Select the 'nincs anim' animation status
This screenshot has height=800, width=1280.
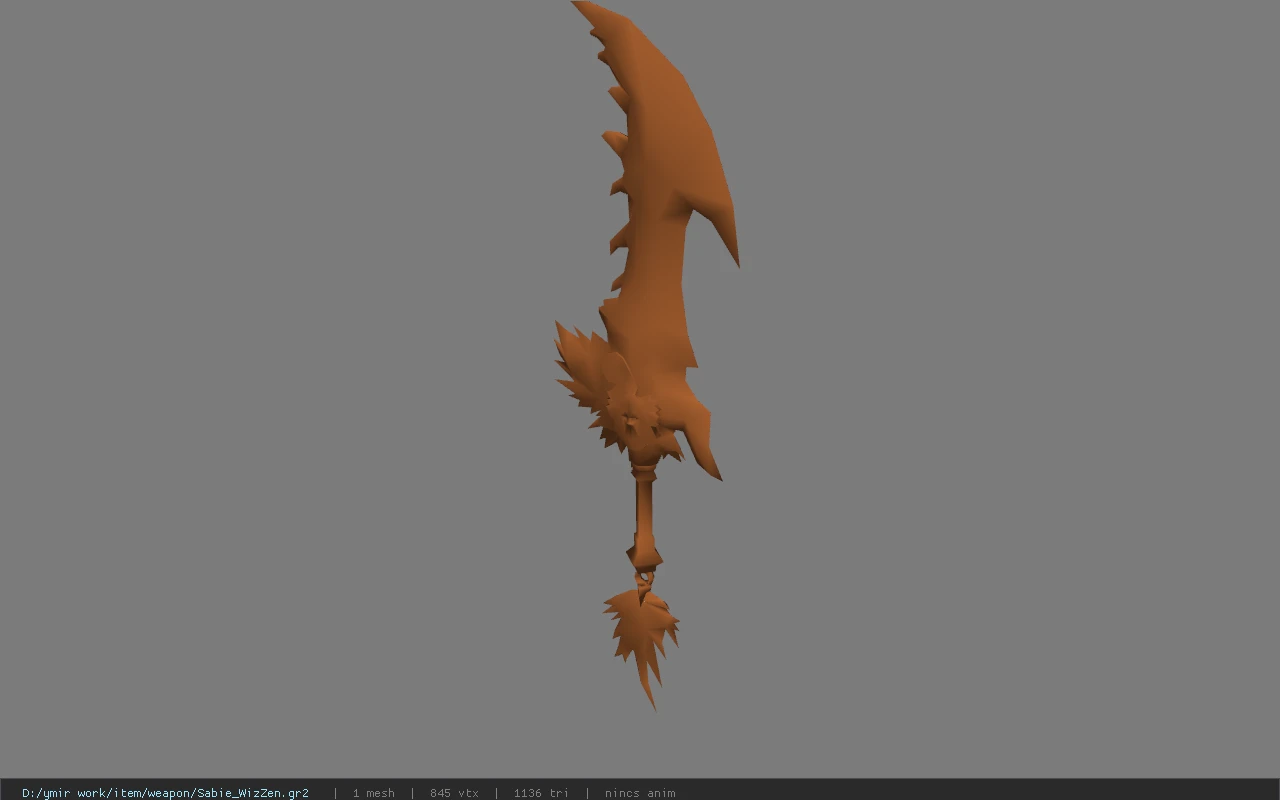(x=640, y=793)
